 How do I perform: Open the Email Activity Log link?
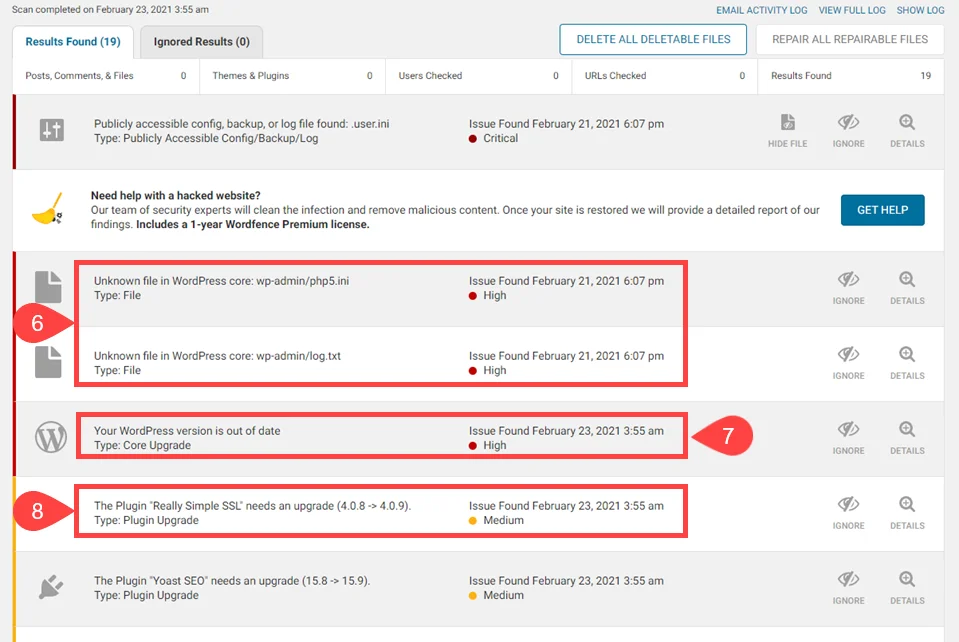click(761, 10)
